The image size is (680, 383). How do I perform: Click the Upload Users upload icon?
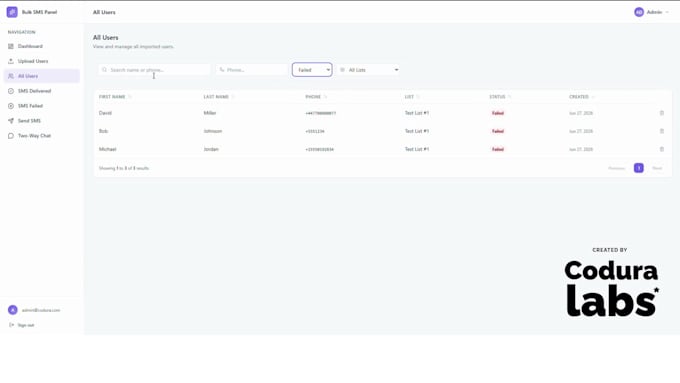point(11,61)
